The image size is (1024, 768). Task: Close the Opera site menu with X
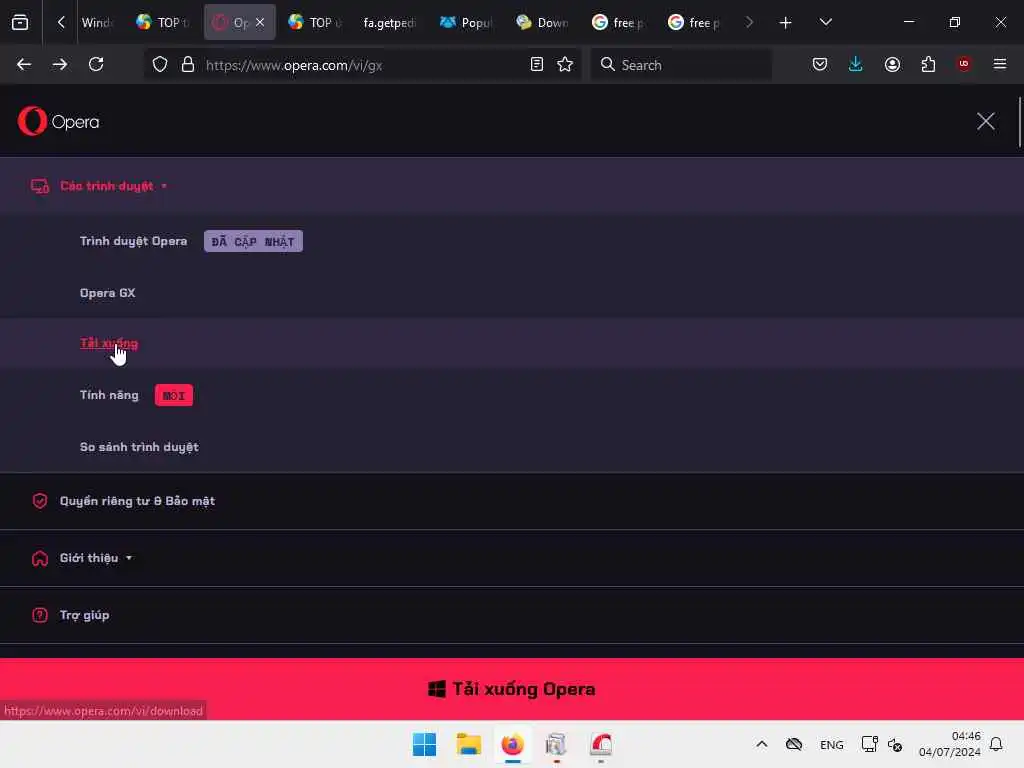click(x=985, y=121)
